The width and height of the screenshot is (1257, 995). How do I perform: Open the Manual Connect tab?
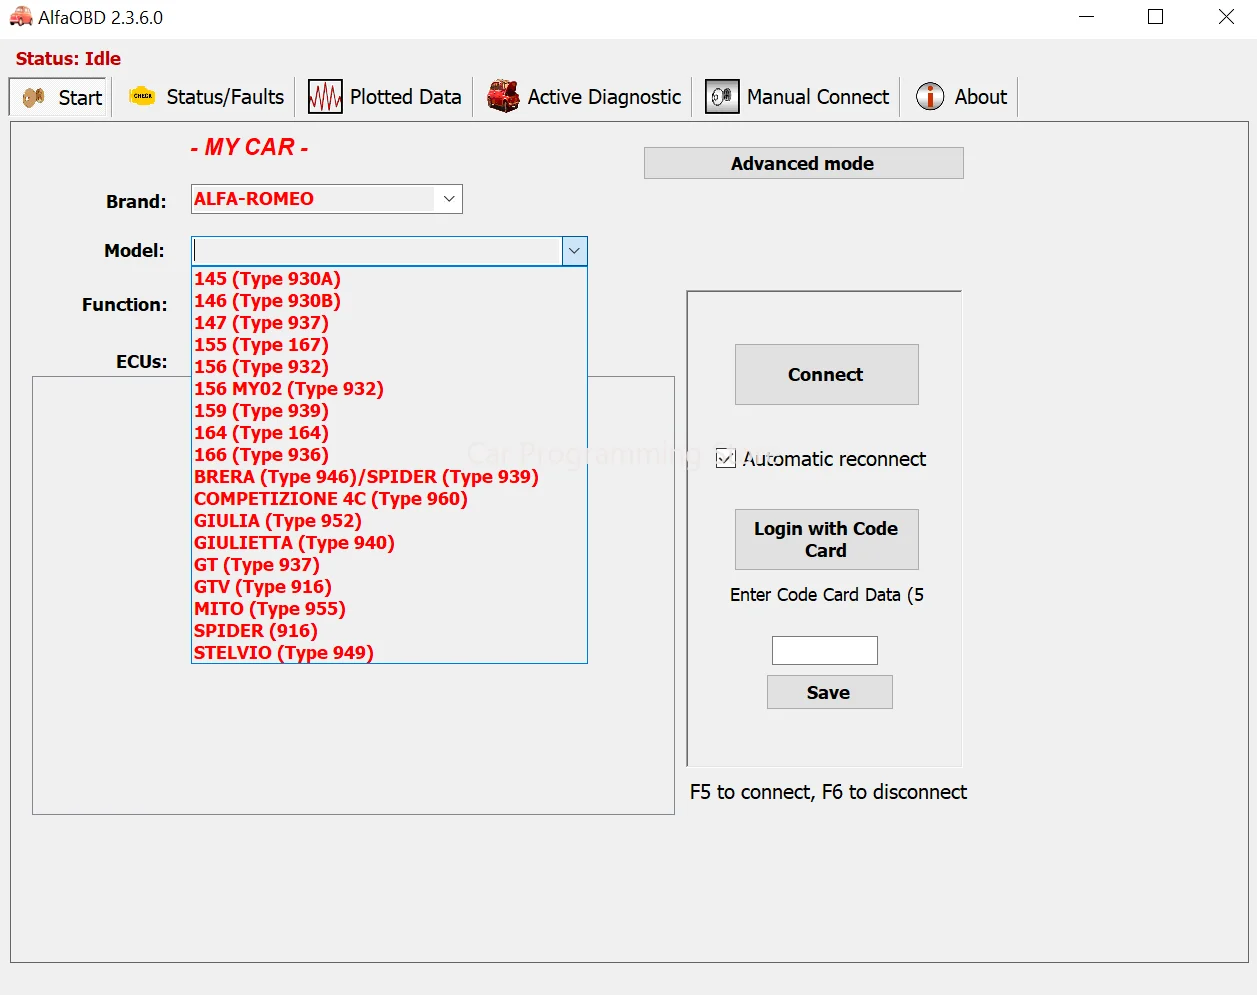click(x=797, y=97)
